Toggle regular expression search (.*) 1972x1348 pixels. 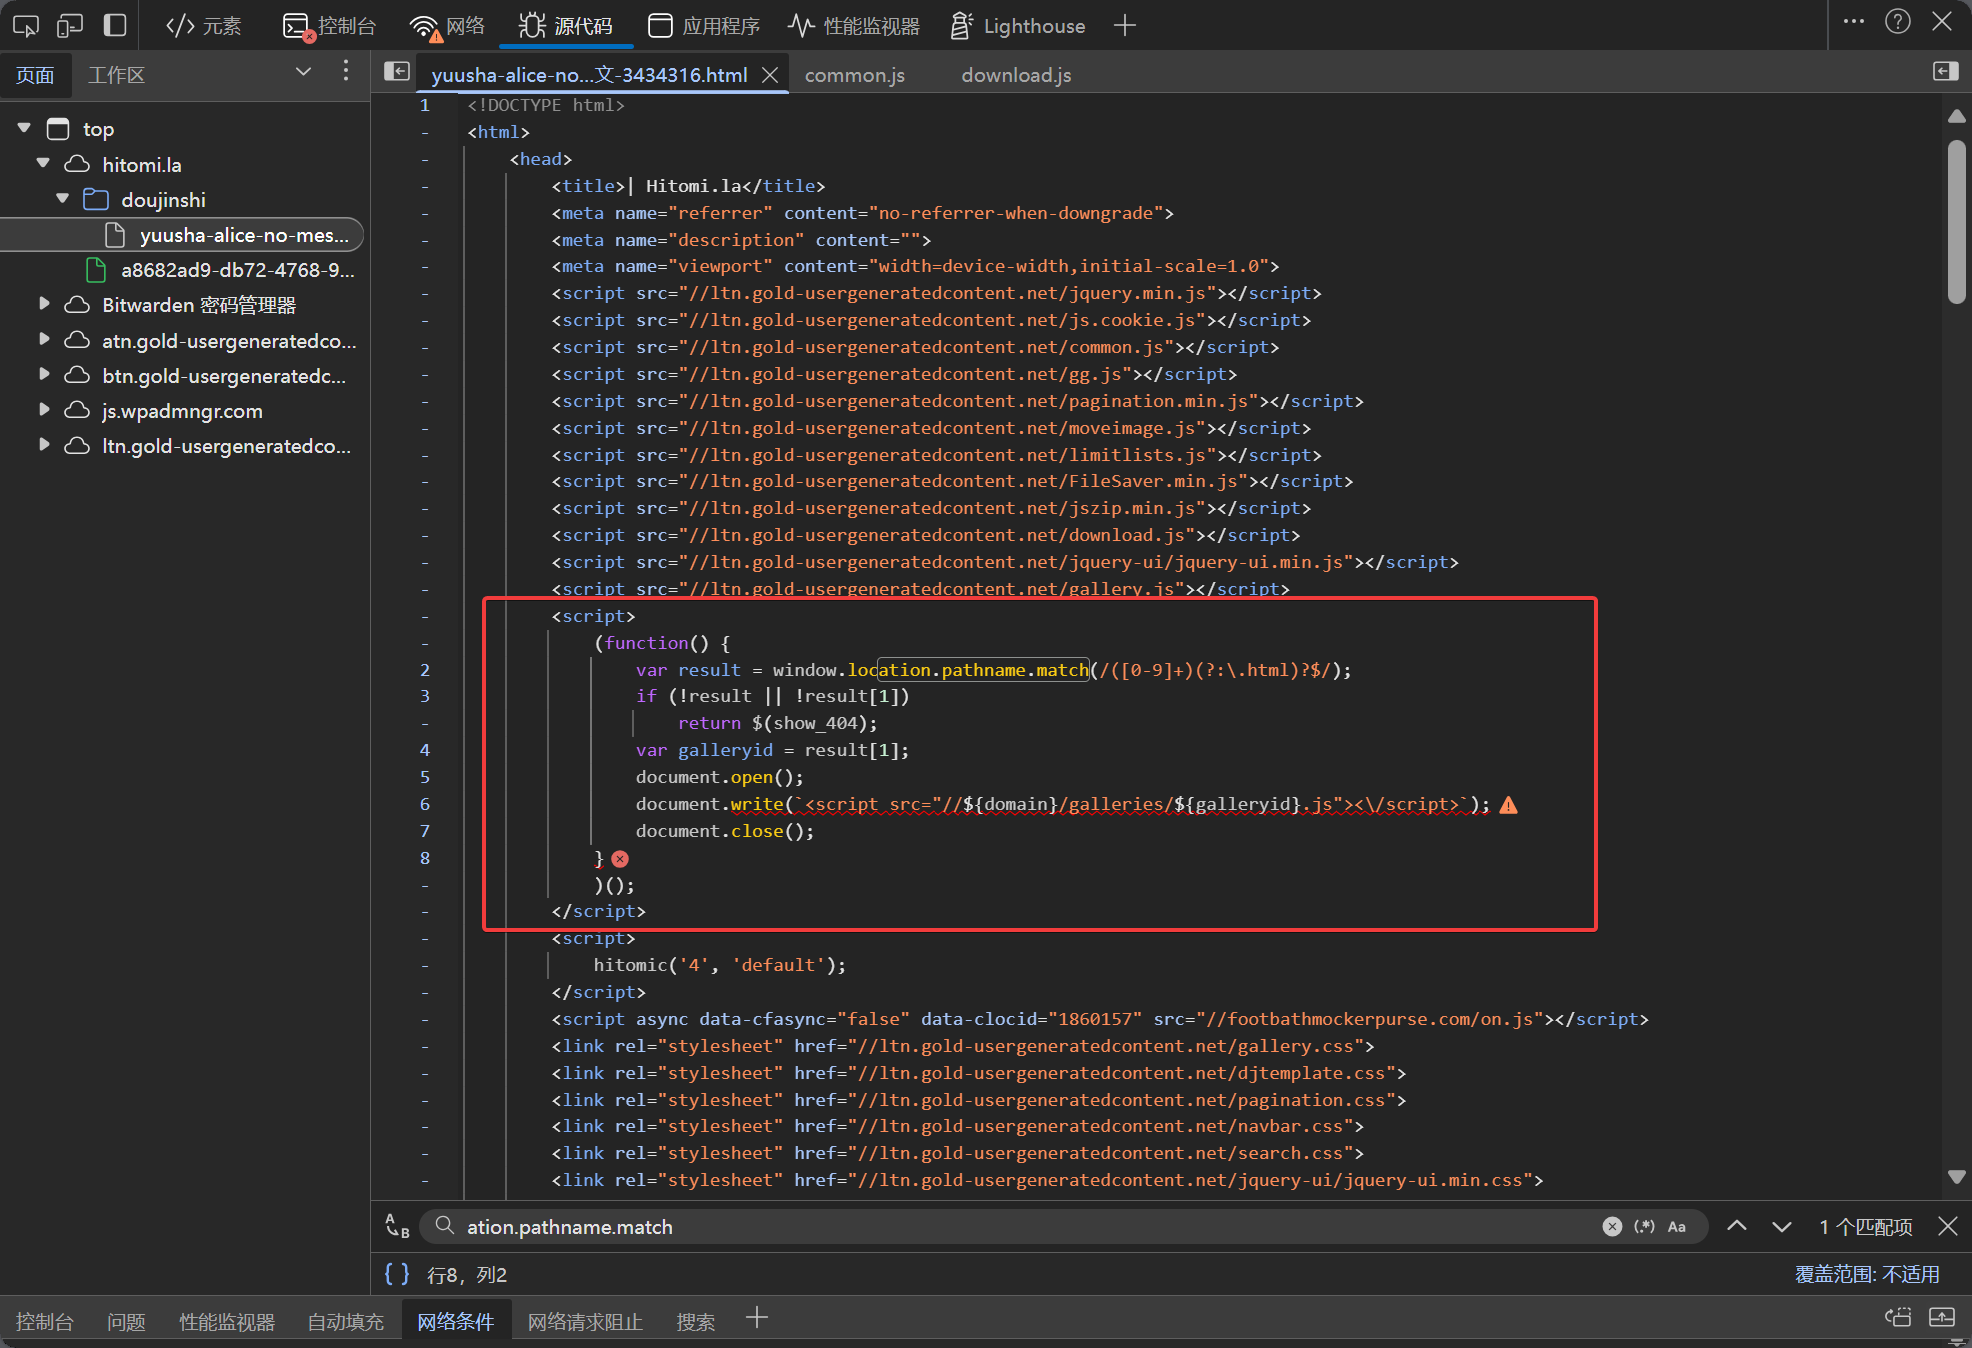click(1644, 1226)
